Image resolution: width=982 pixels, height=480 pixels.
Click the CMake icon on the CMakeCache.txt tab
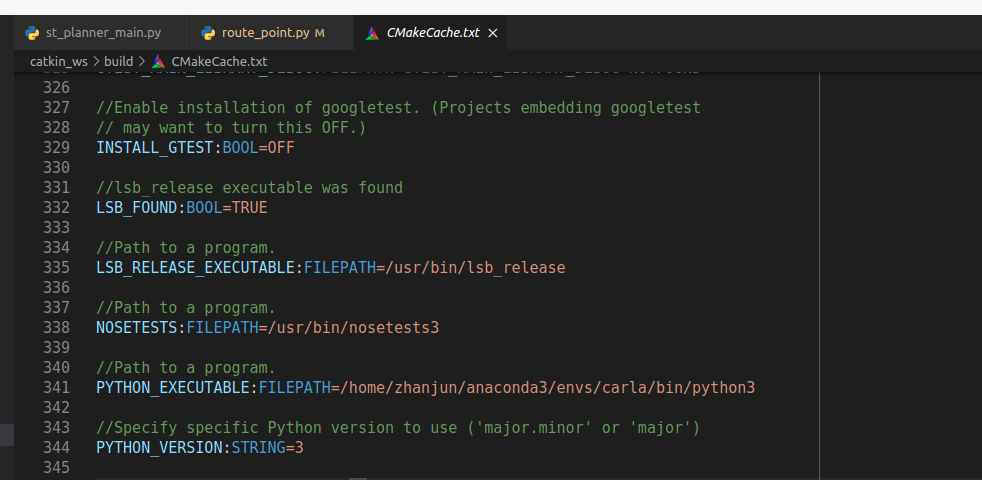coord(372,32)
